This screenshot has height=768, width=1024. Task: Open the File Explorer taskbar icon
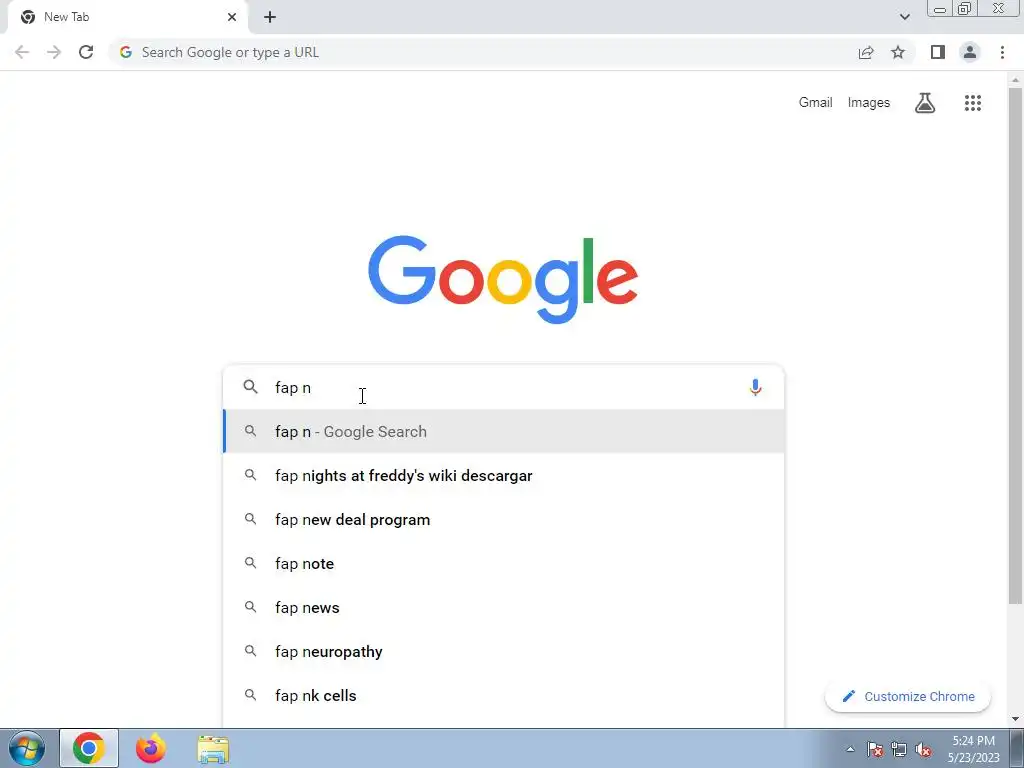point(213,749)
